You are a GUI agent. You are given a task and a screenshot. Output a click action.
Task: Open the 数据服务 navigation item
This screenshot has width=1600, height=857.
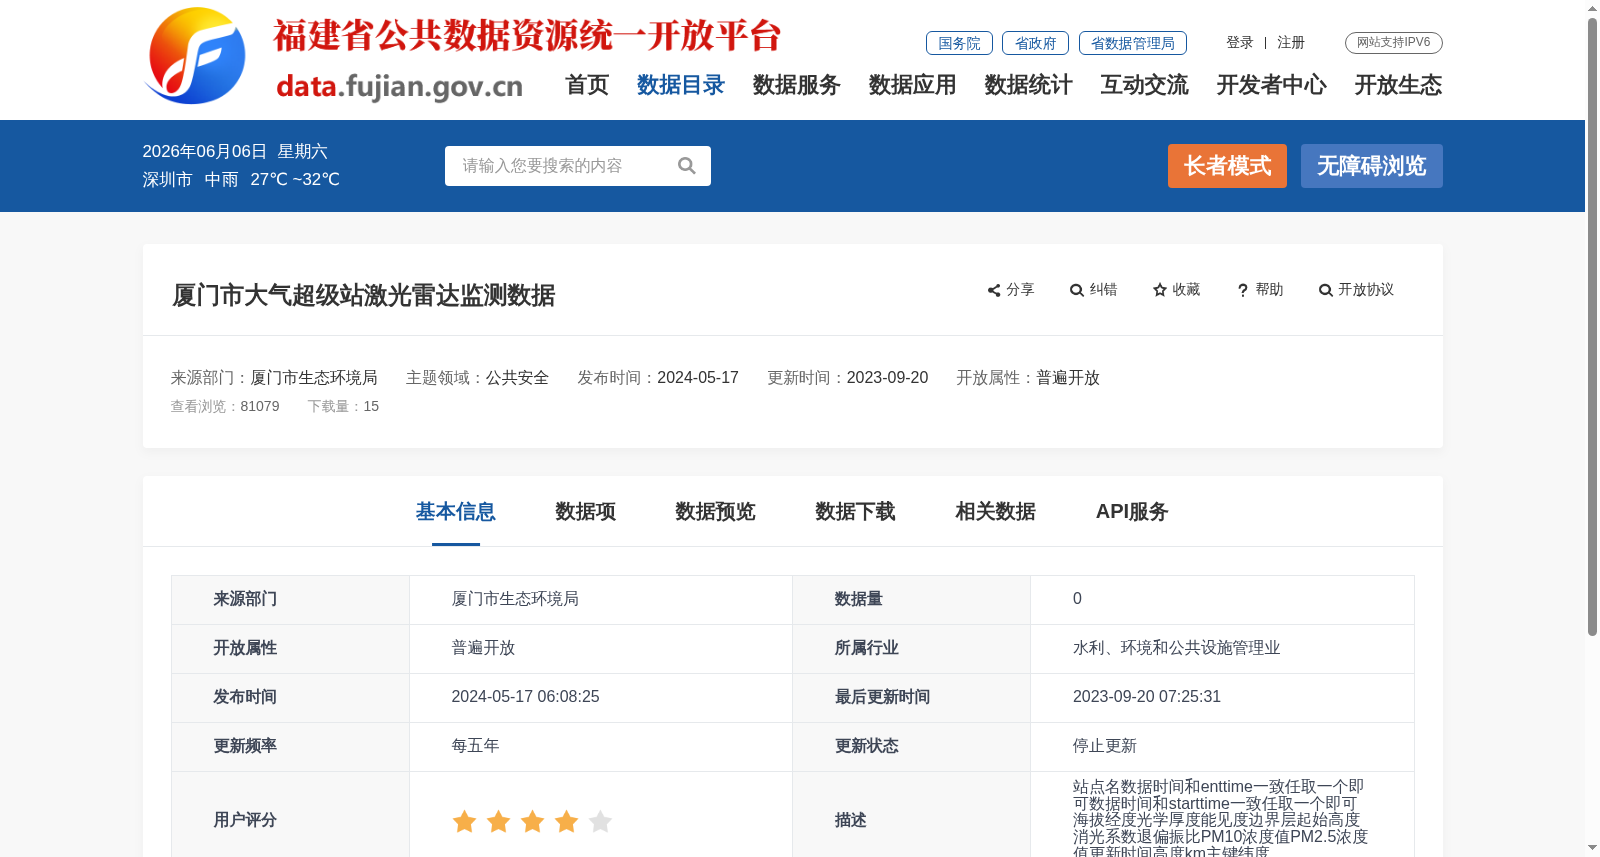click(797, 85)
